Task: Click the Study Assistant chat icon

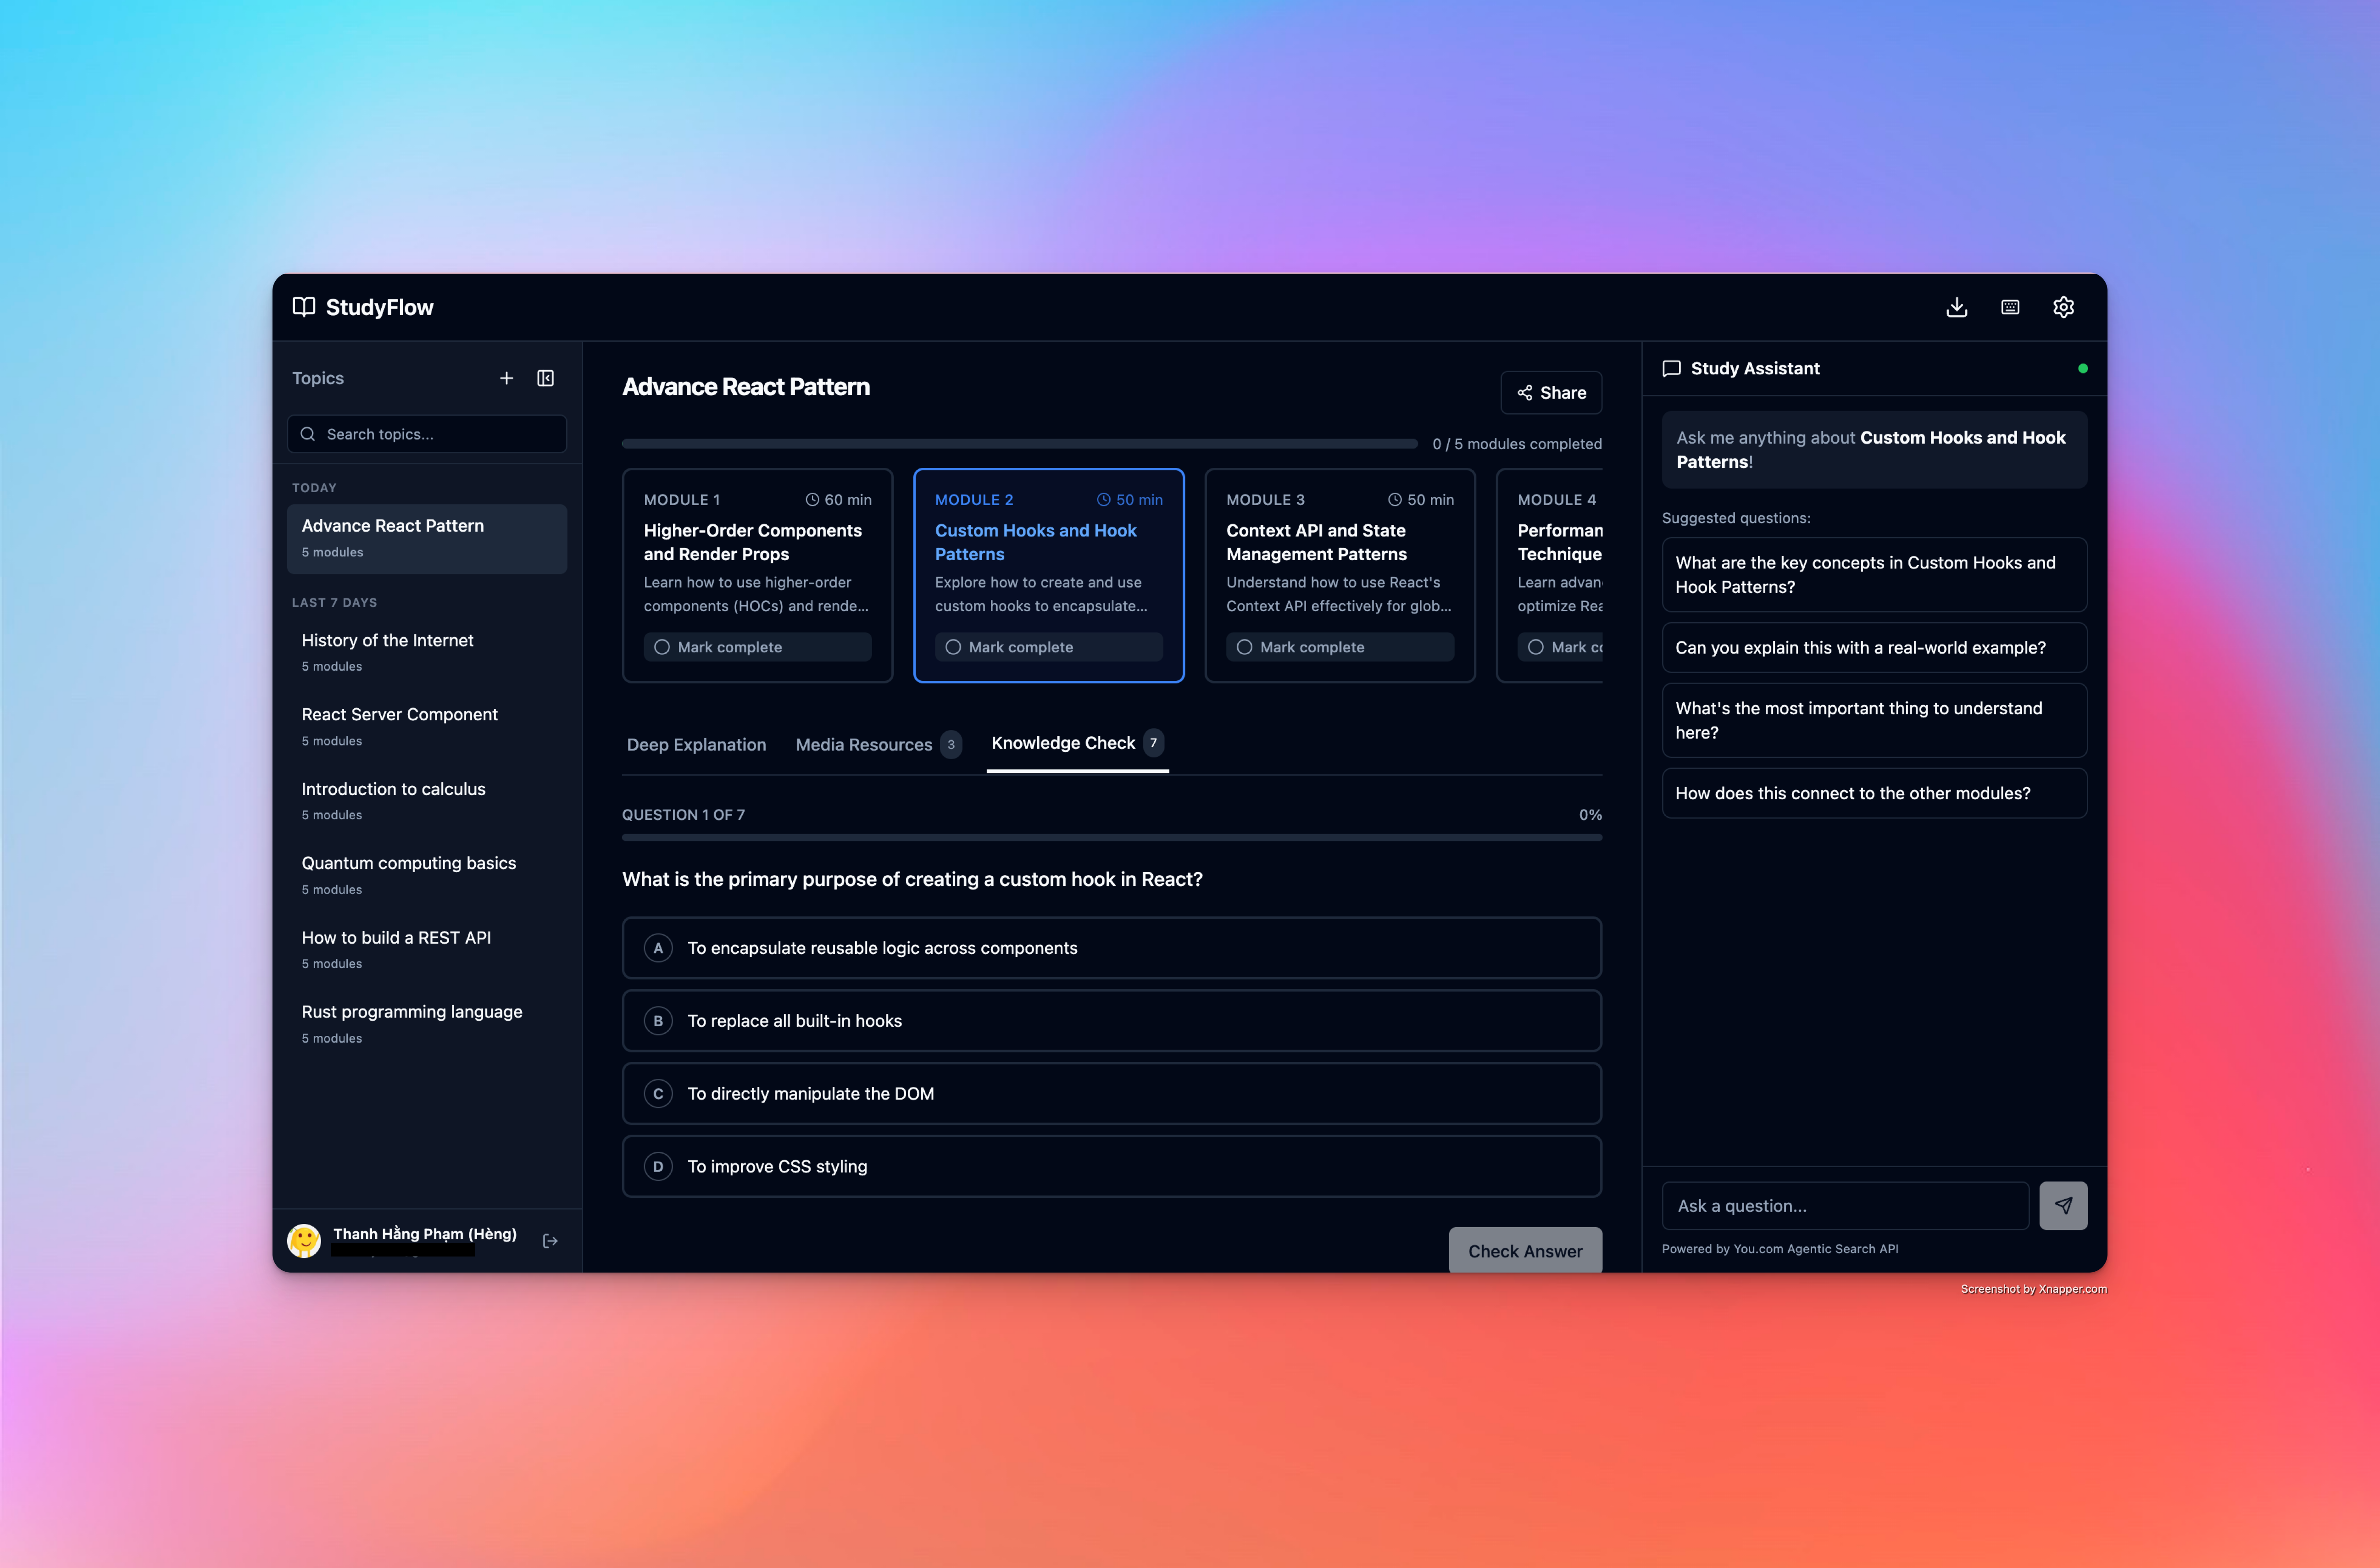Action: [1671, 368]
